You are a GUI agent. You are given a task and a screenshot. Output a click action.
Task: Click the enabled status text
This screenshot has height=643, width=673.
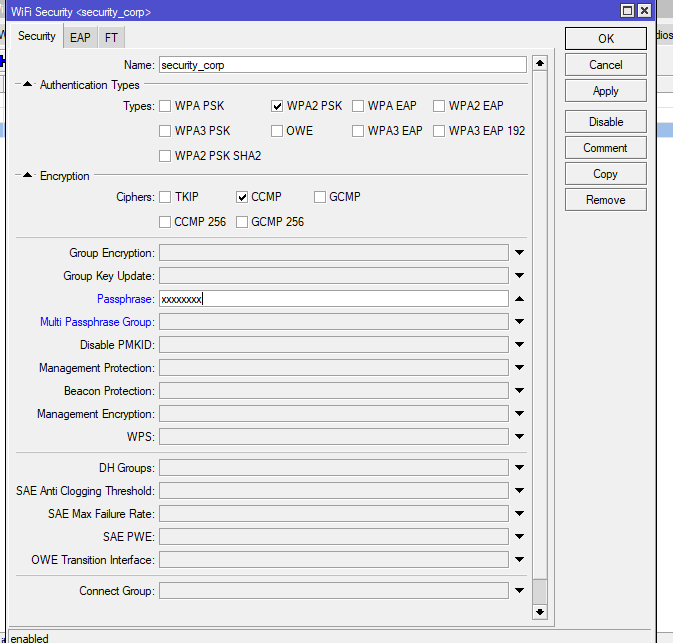click(x=29, y=638)
